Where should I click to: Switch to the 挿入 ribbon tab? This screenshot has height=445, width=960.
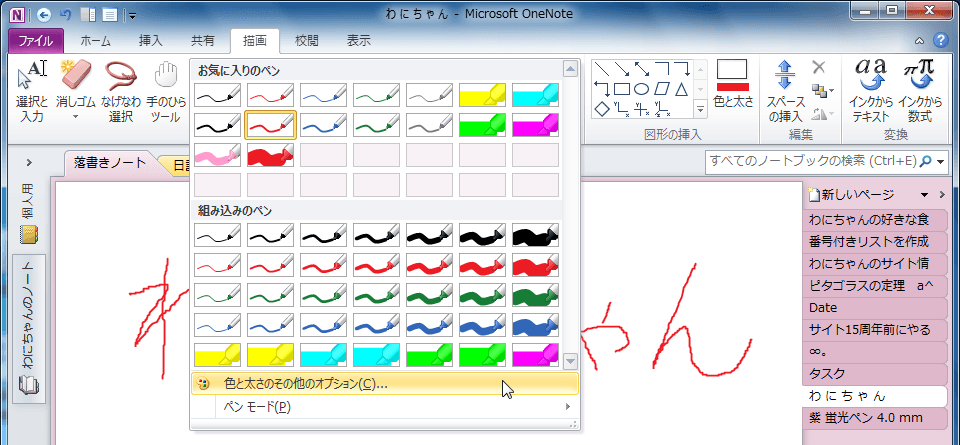(x=151, y=41)
